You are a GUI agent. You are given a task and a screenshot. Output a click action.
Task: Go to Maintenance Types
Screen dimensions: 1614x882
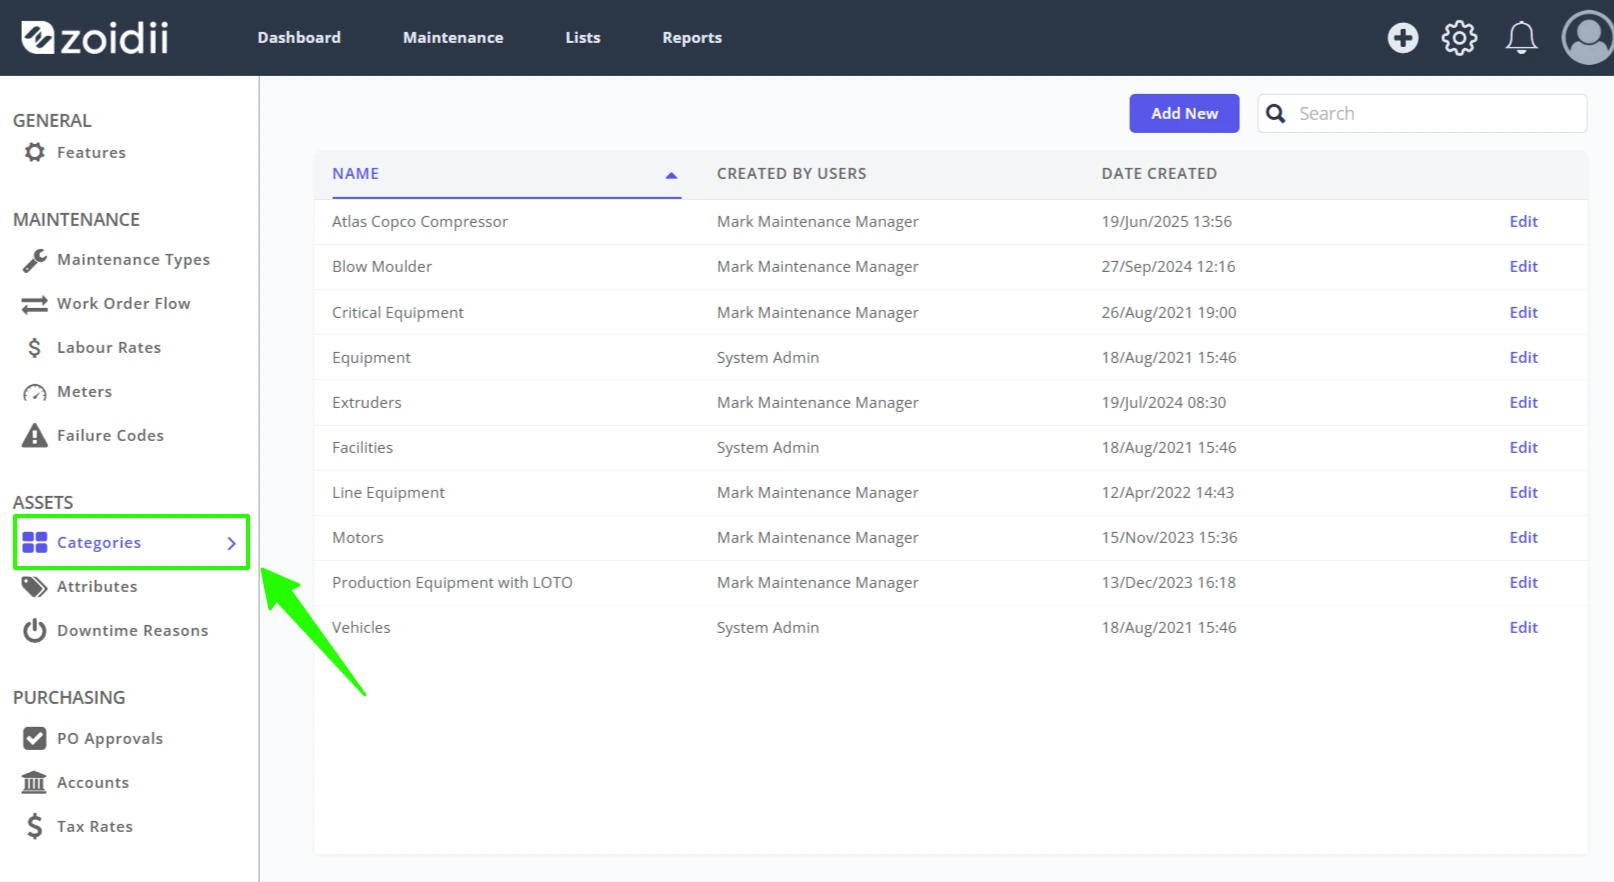133,260
